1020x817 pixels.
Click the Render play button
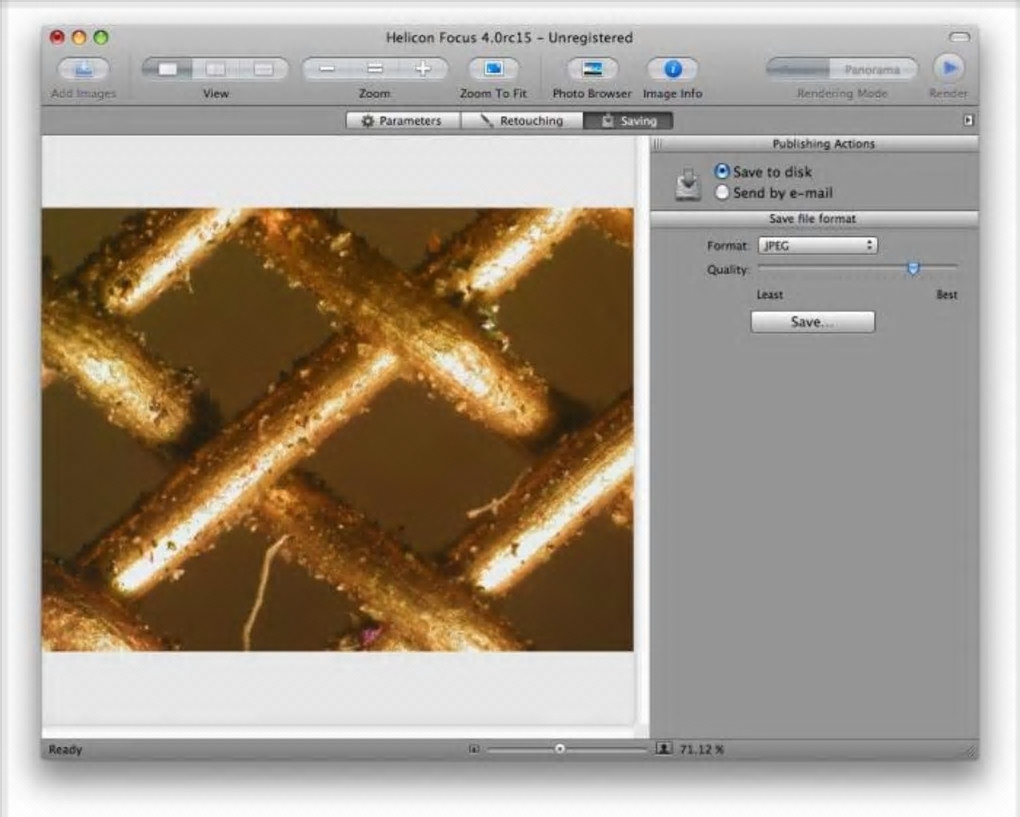click(x=948, y=69)
